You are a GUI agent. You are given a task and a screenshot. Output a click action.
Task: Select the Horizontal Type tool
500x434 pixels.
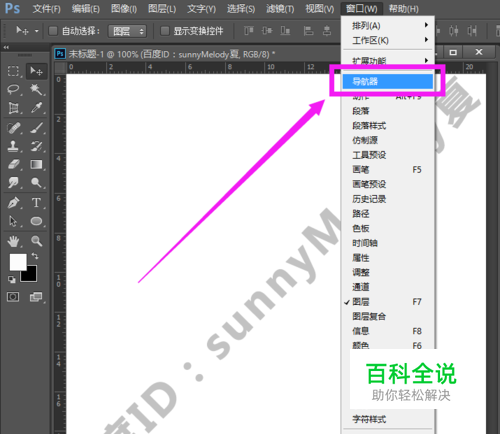(36, 203)
